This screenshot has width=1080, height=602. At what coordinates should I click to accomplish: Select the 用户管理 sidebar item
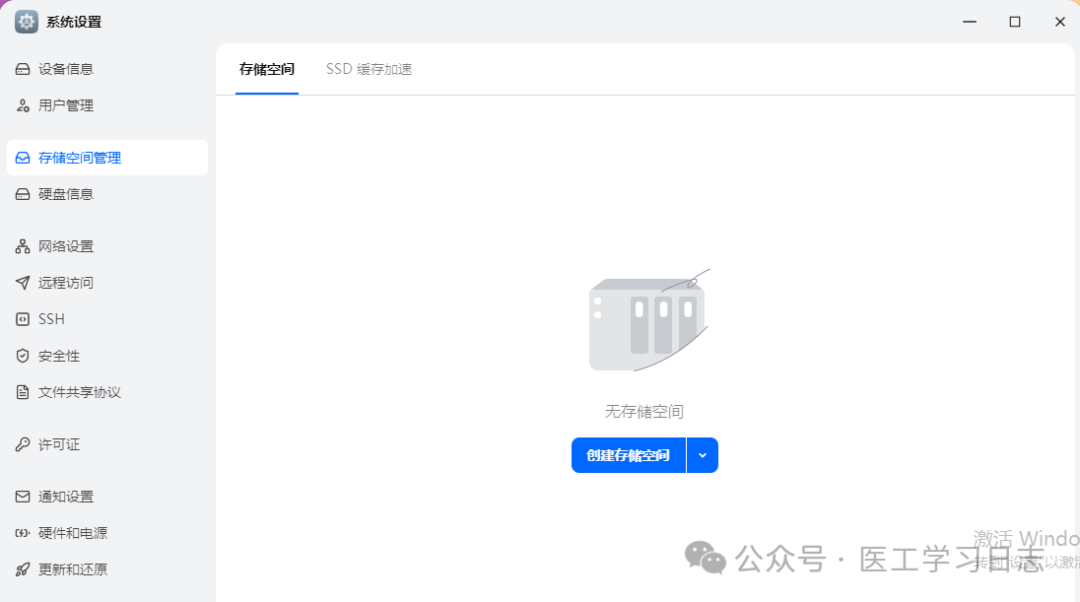click(65, 105)
